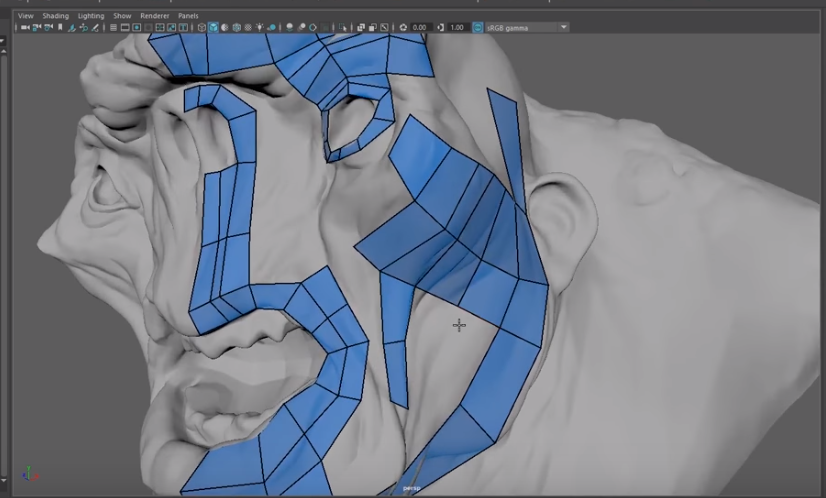Open the Show menu
The width and height of the screenshot is (826, 498).
tap(122, 16)
